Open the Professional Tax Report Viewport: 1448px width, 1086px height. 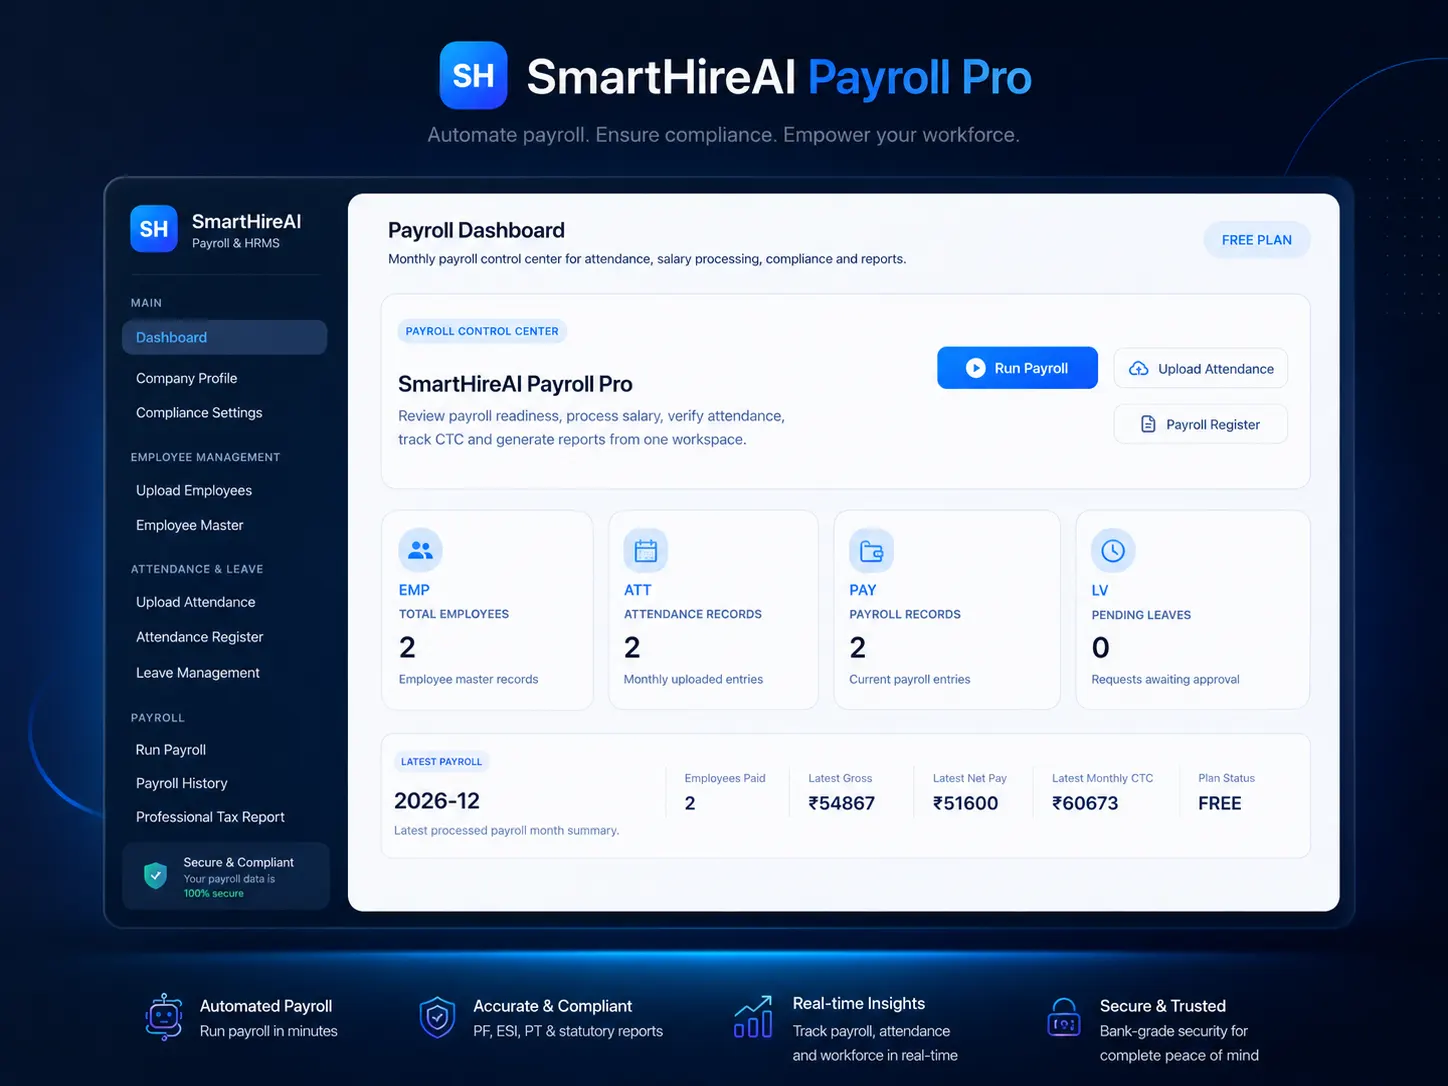pyautogui.click(x=210, y=817)
